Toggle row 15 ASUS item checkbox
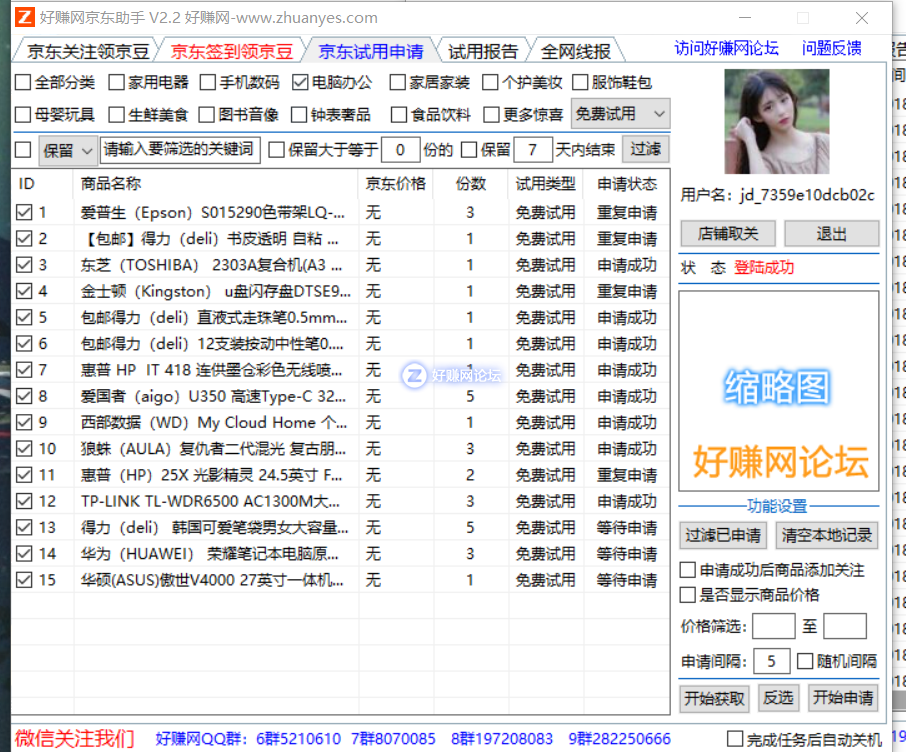 click(x=24, y=580)
